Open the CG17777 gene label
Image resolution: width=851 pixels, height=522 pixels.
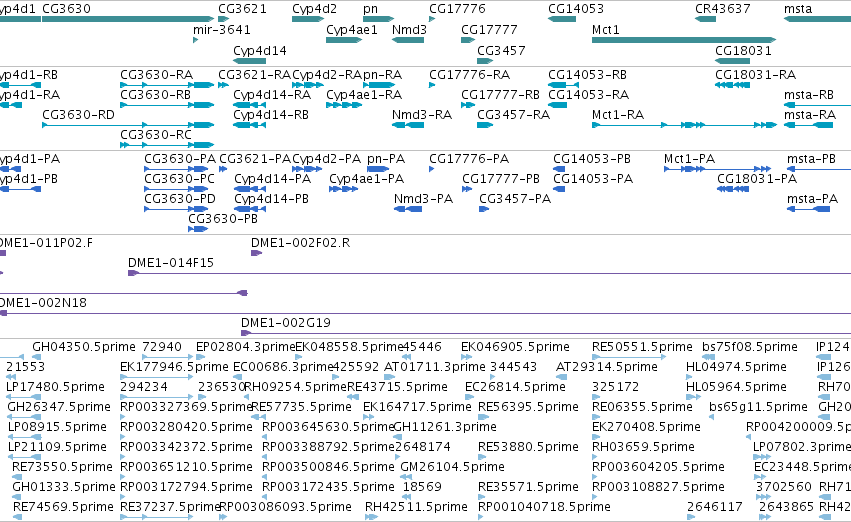(x=489, y=29)
